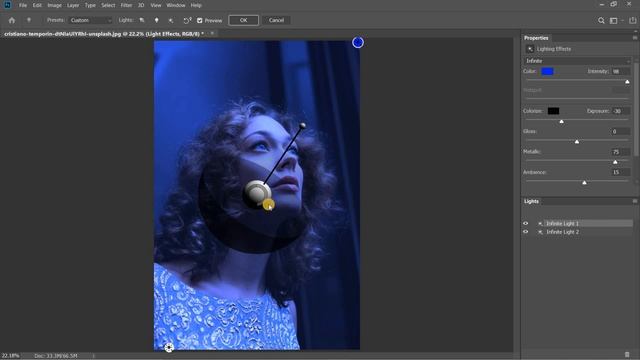Click the OK button
This screenshot has height=360, width=640.
coord(244,20)
